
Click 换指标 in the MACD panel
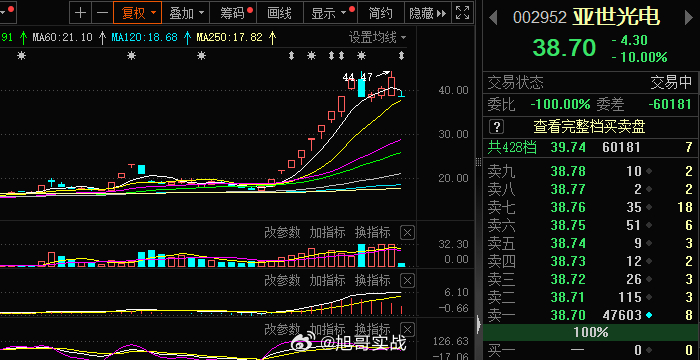pos(373,280)
